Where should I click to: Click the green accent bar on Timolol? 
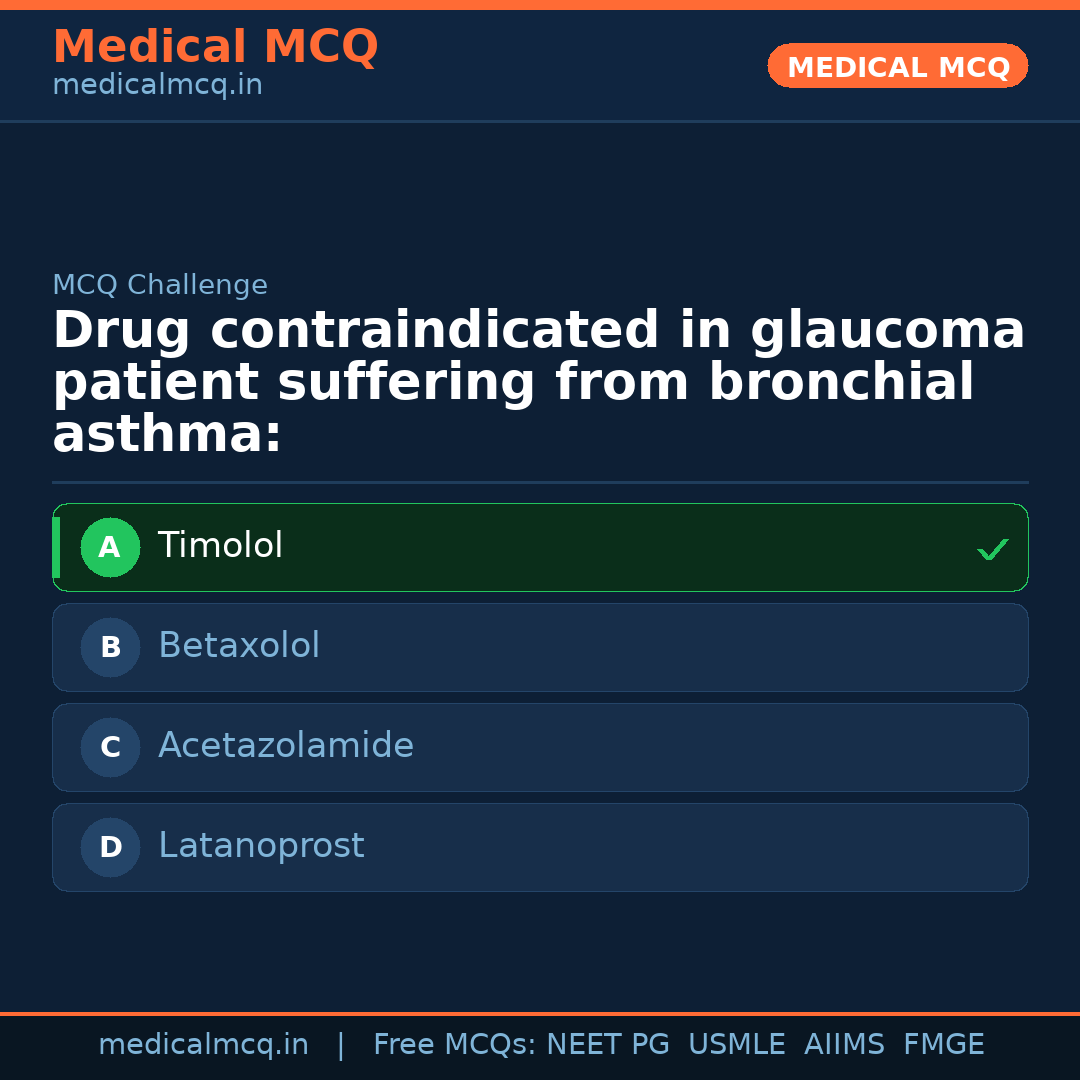click(x=56, y=547)
